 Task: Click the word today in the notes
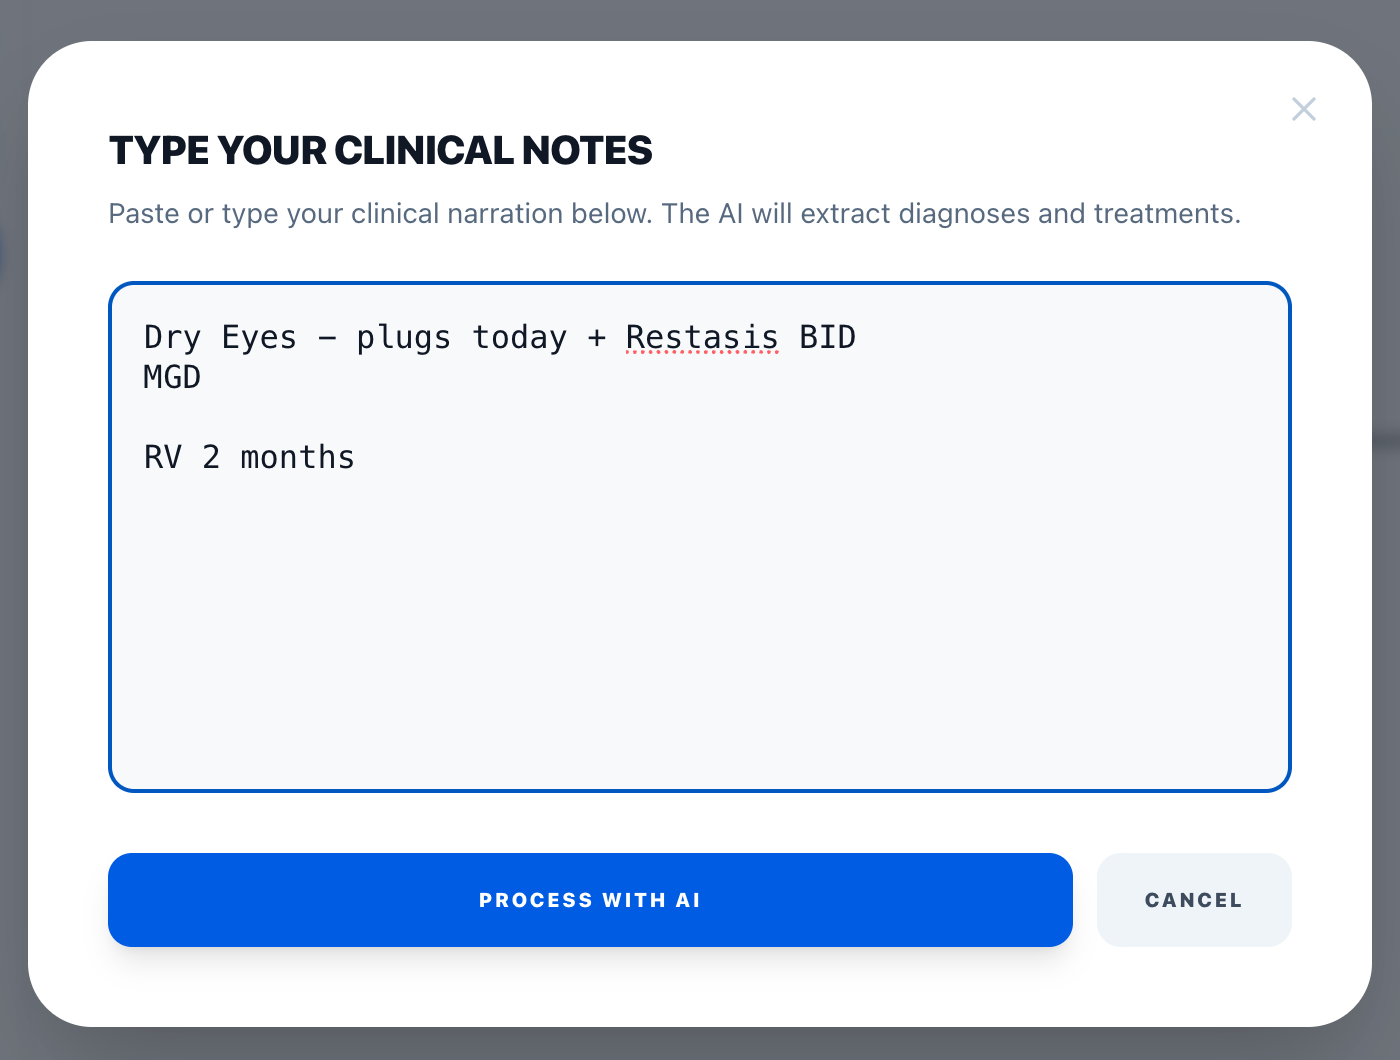click(x=519, y=337)
